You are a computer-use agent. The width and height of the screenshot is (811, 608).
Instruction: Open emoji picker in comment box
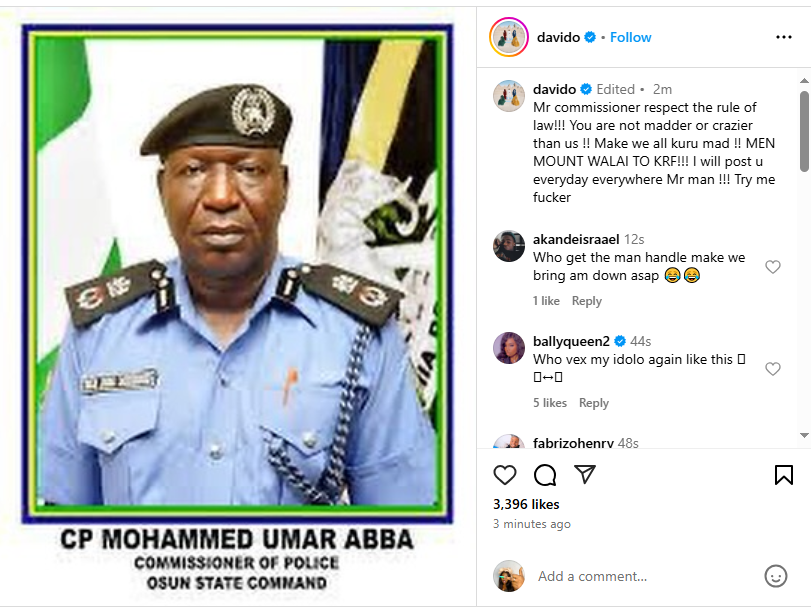(775, 576)
